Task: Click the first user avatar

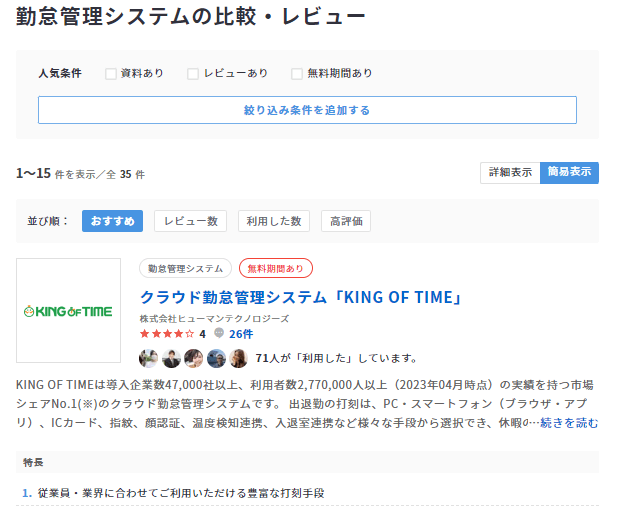Action: (x=148, y=358)
